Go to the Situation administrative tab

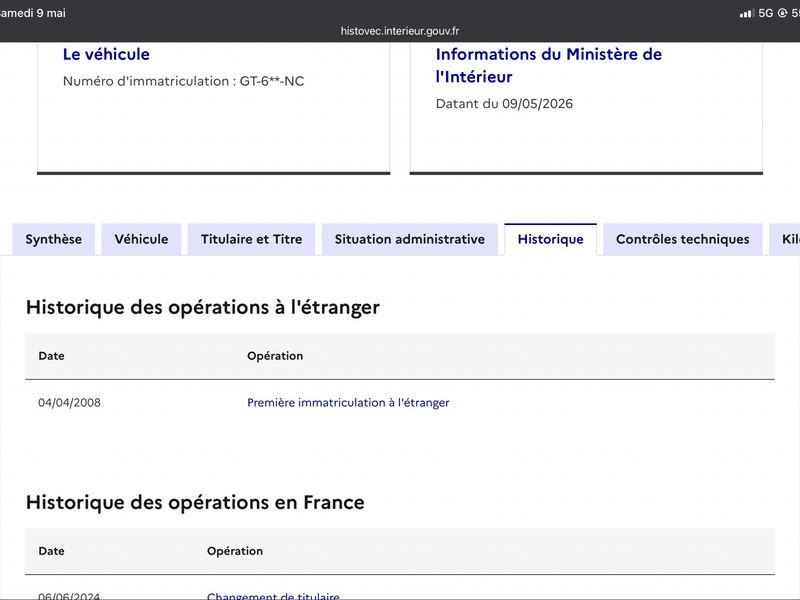[410, 239]
